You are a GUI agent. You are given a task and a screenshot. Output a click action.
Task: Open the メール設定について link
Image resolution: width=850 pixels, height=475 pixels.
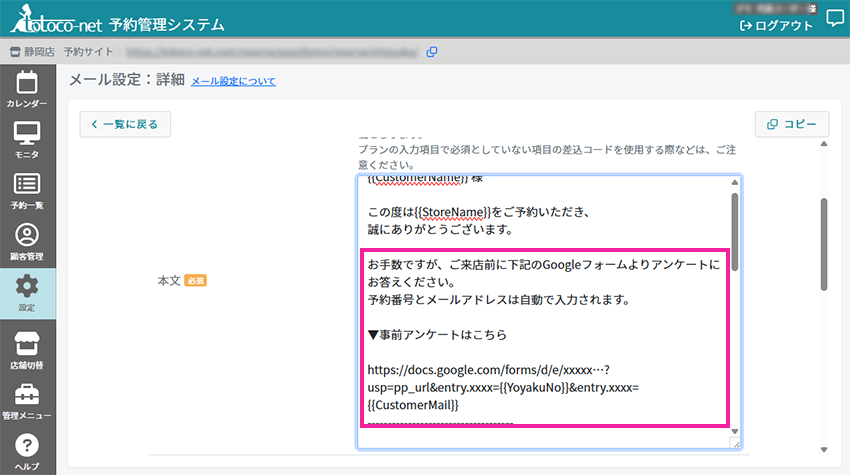(233, 81)
